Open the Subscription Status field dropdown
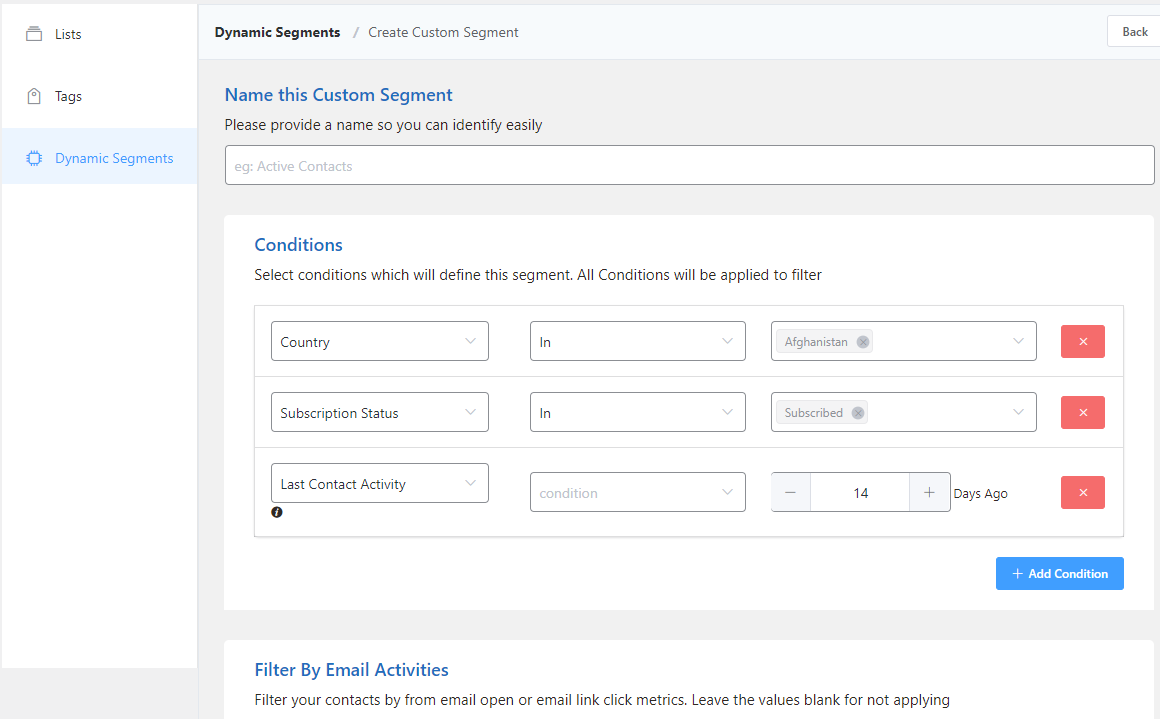The width and height of the screenshot is (1160, 719). point(379,412)
